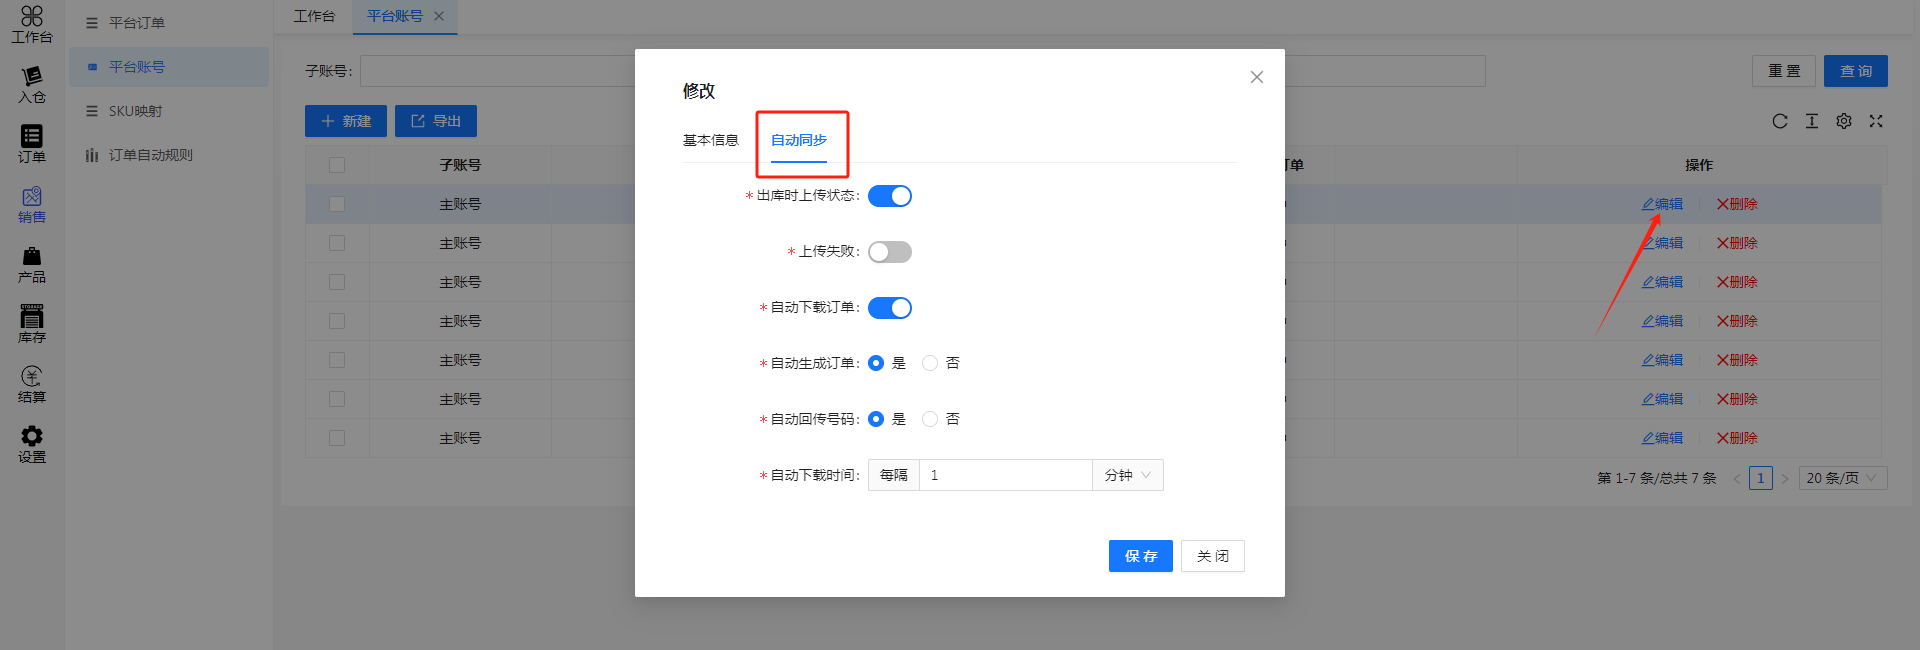The width and height of the screenshot is (1920, 650).
Task: Select 否 for 自动生成订单
Action: (x=930, y=363)
